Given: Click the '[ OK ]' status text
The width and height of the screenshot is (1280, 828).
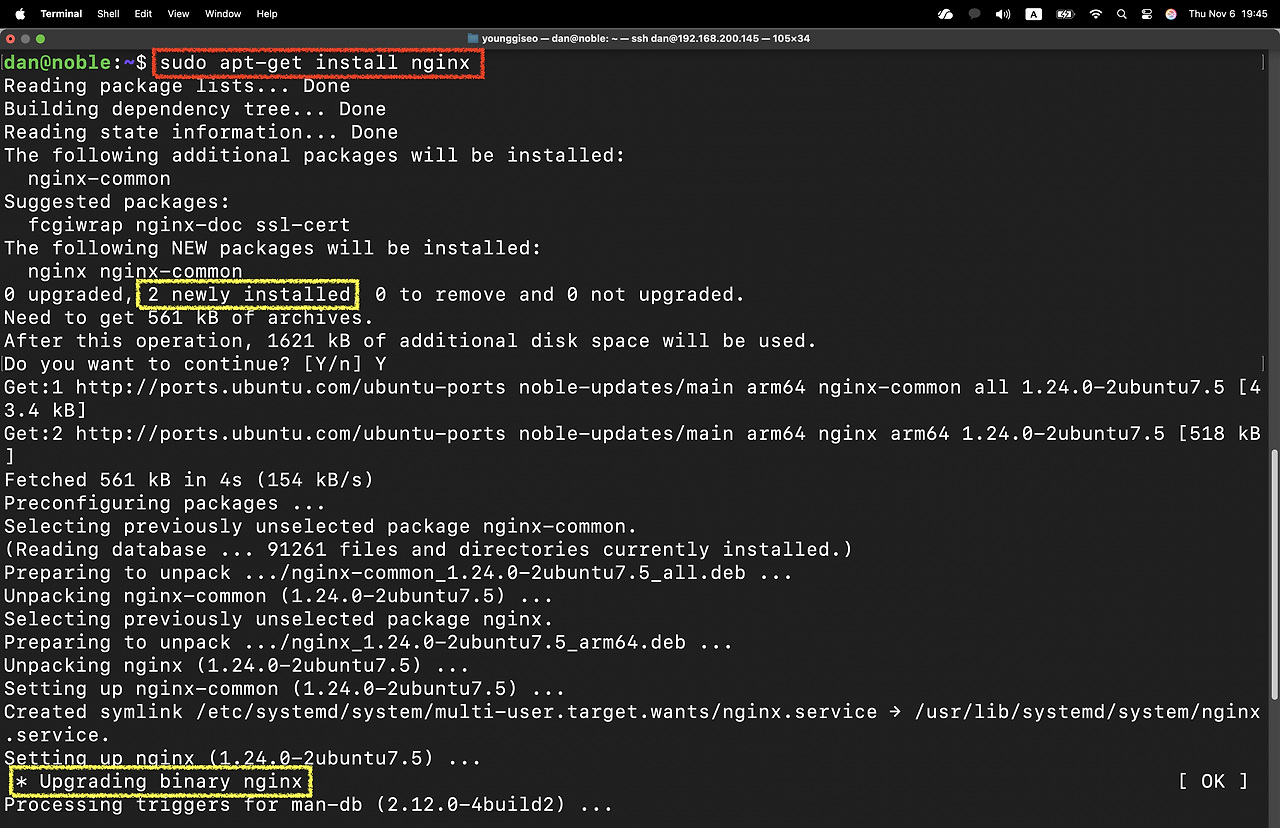Looking at the screenshot, I should click(1213, 781).
